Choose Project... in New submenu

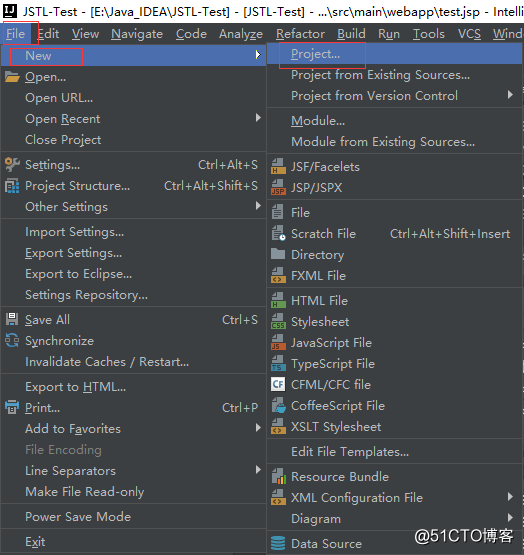point(394,54)
